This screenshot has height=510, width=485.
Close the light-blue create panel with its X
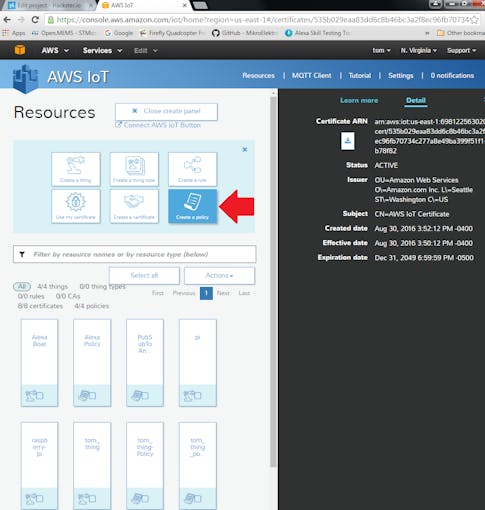point(245,150)
